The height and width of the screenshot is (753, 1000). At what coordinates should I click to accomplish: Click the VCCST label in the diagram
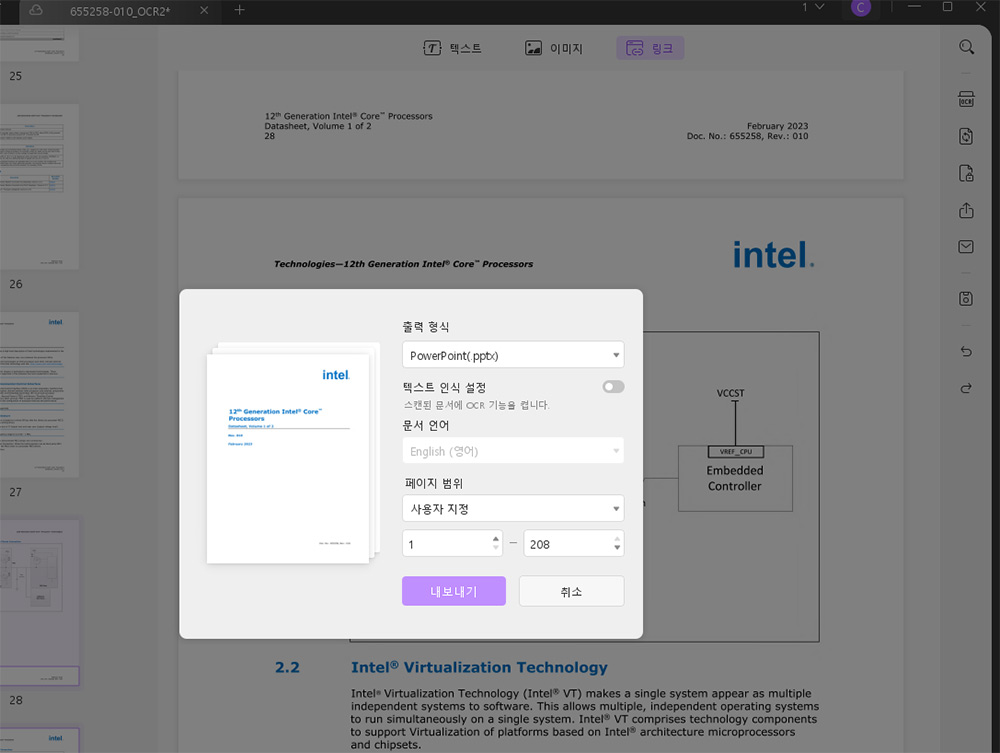pyautogui.click(x=730, y=393)
